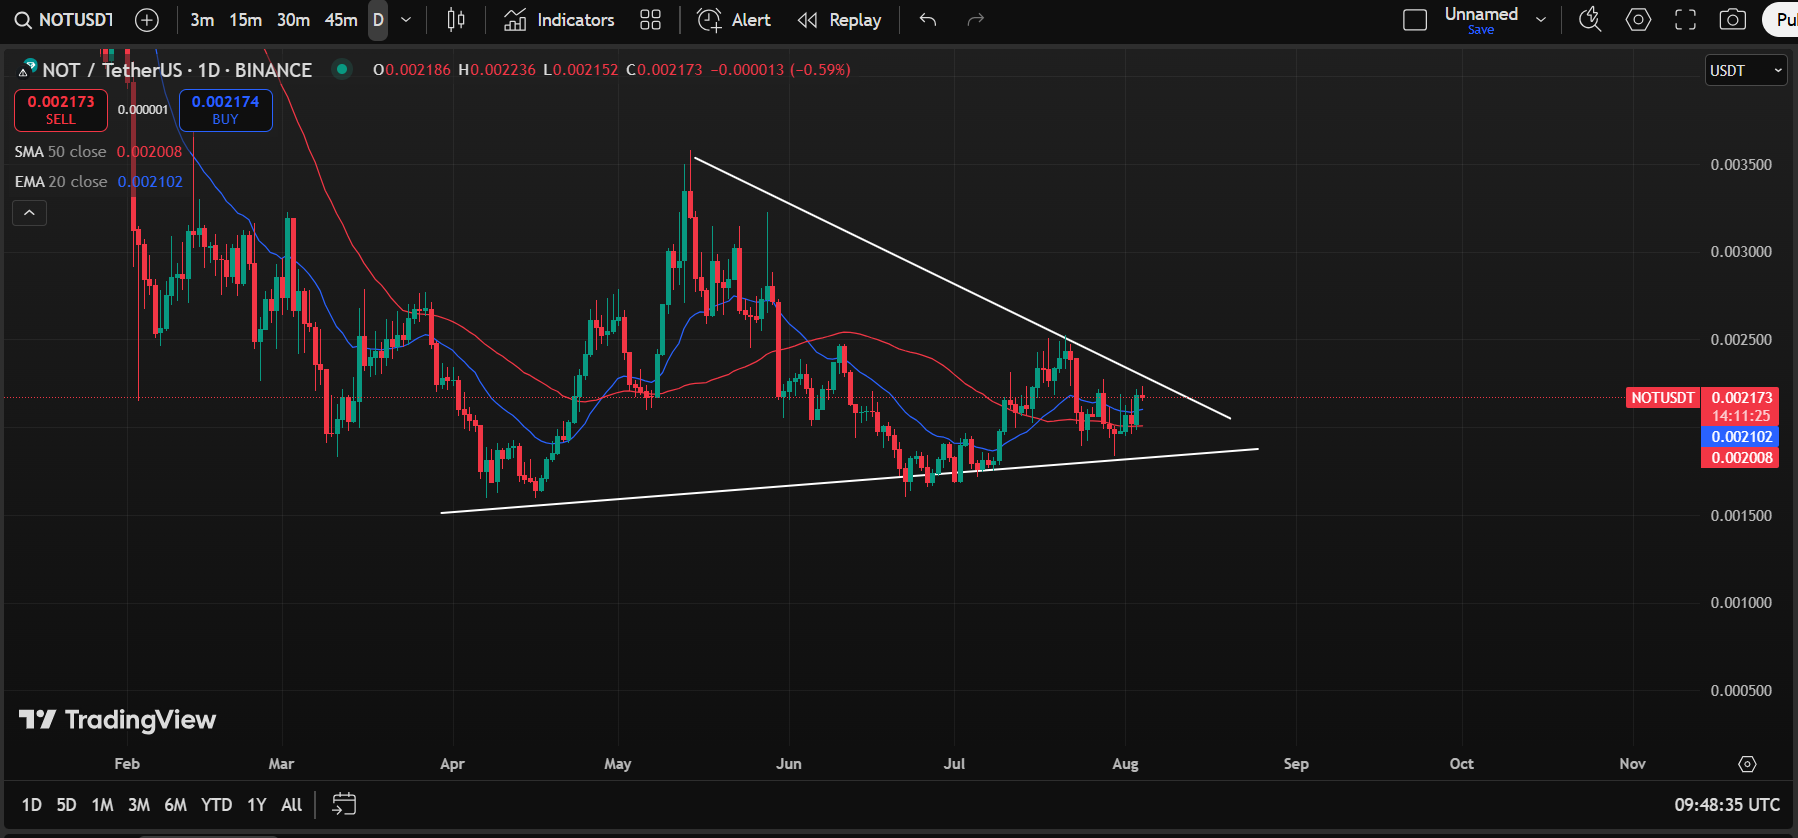The width and height of the screenshot is (1798, 838).
Task: Click the add symbol plus icon
Action: (147, 20)
